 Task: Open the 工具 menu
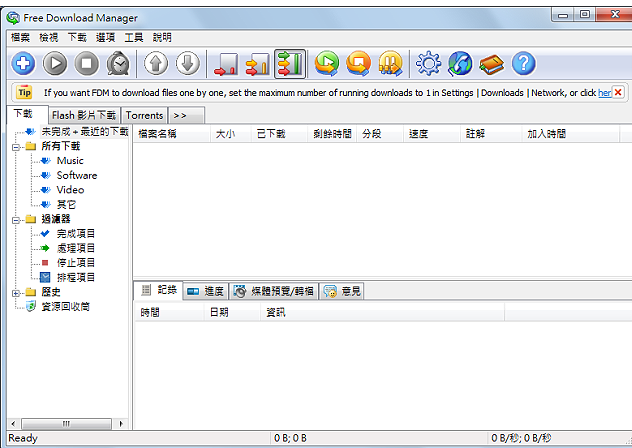coord(134,38)
